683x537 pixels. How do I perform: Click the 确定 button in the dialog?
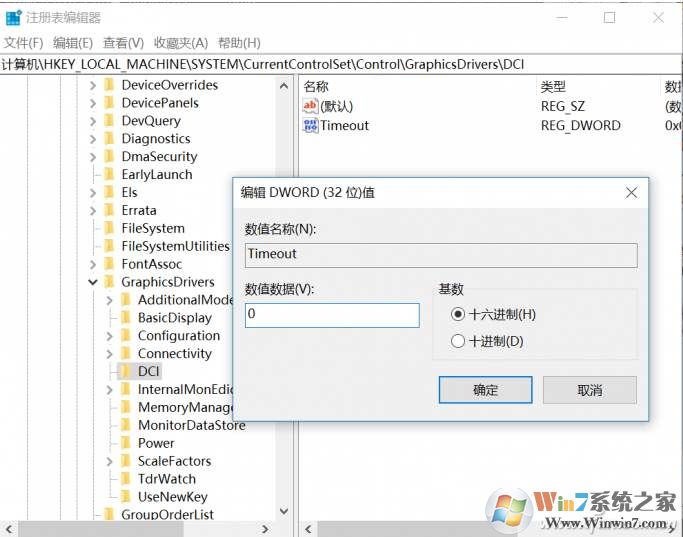(x=485, y=390)
